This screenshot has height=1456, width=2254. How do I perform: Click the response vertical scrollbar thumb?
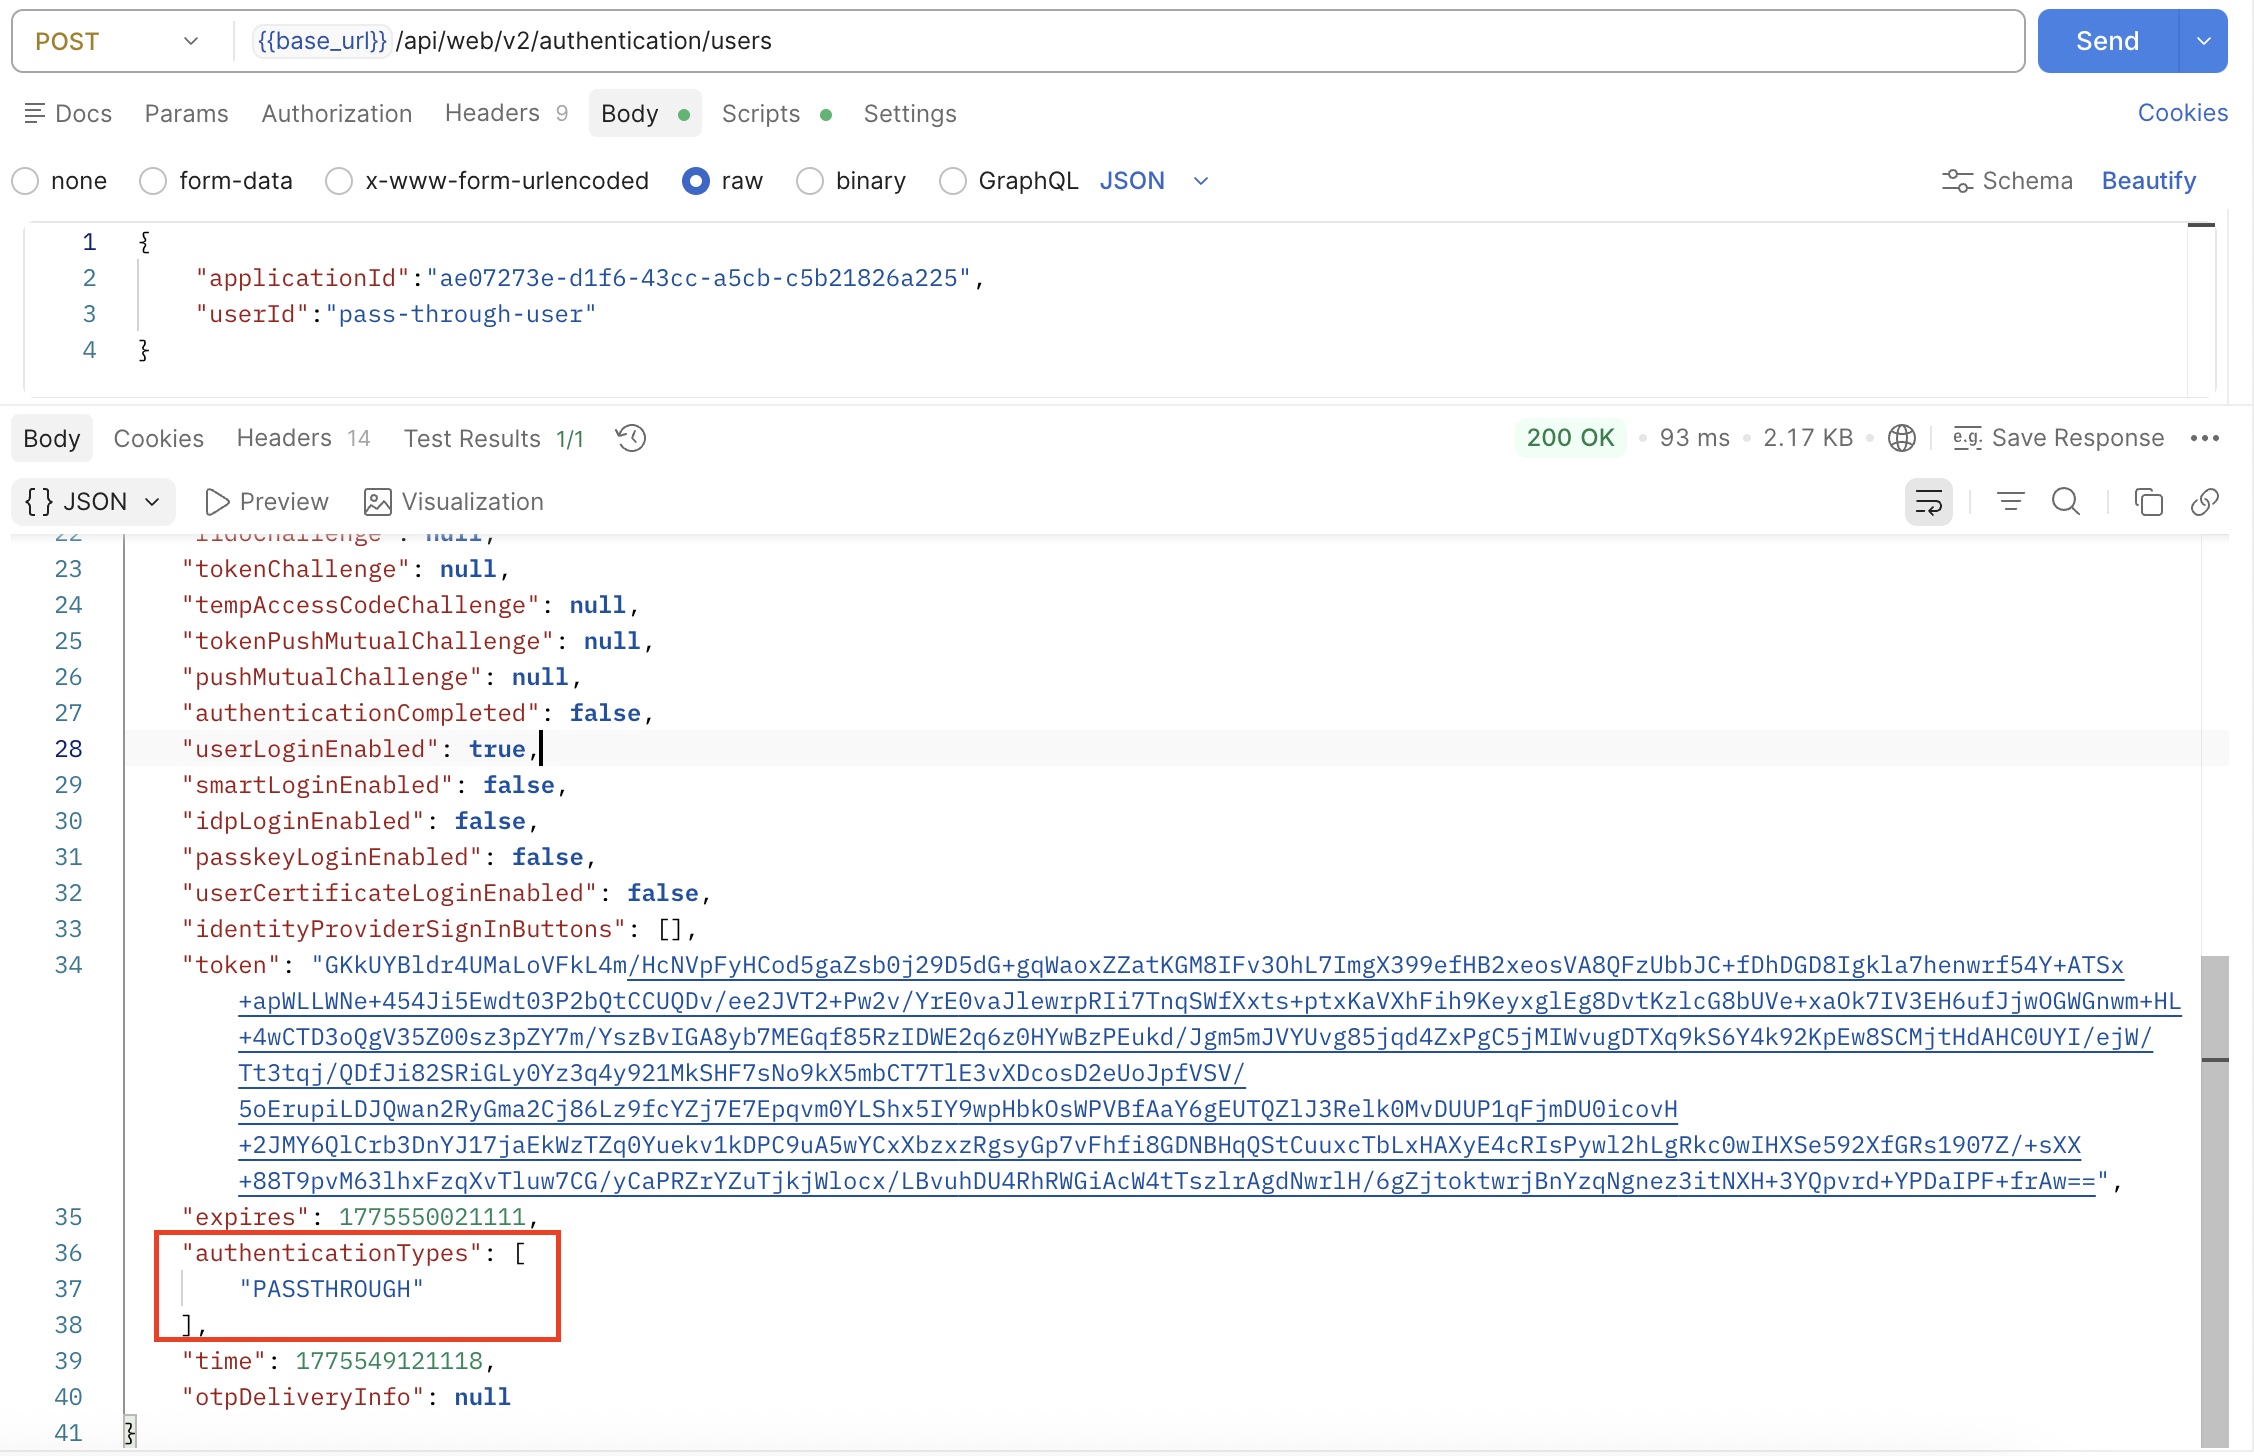click(x=2215, y=1200)
